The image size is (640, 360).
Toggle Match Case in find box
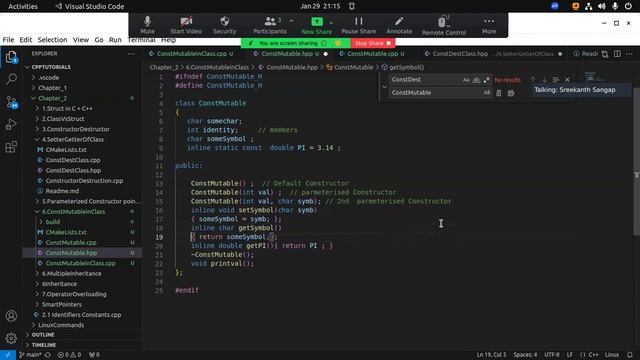coord(466,80)
